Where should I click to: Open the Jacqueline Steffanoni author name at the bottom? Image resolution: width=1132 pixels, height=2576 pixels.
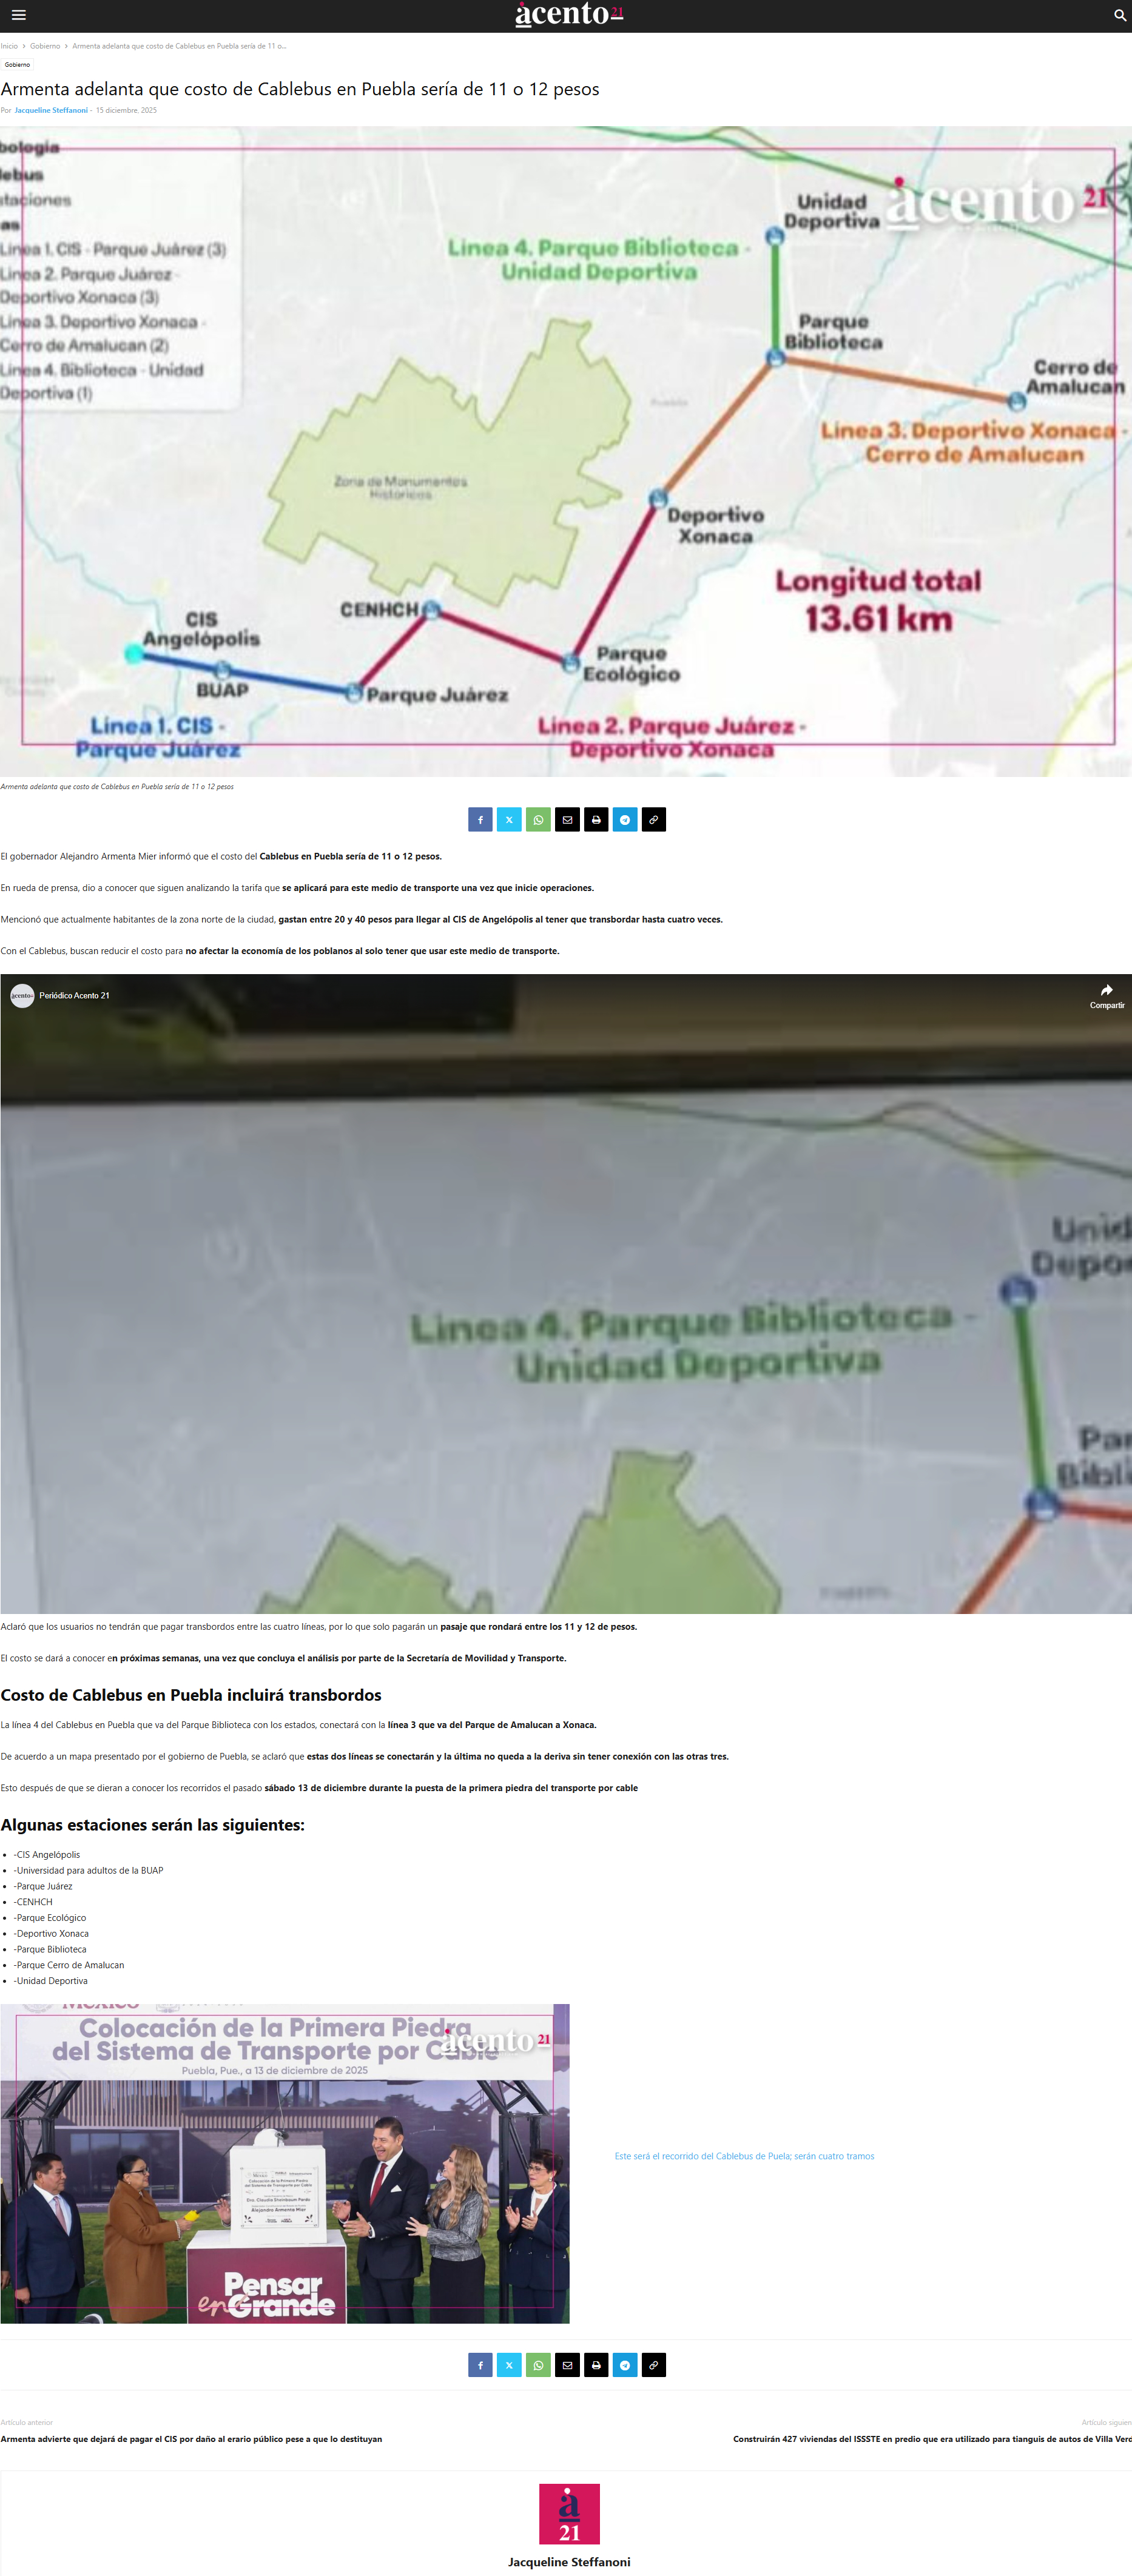pyautogui.click(x=569, y=2562)
